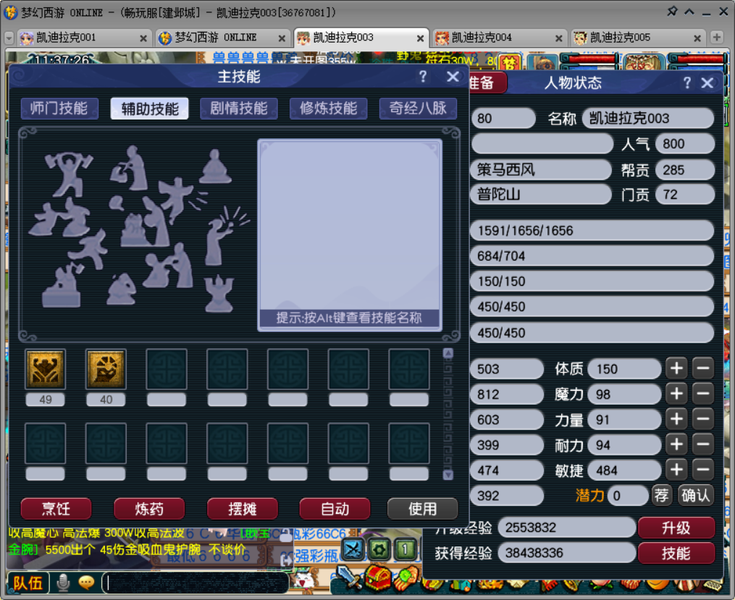Screen dimensions: 735x600
Task: Switch to the 凯迪拉克001 tab
Action: pos(83,38)
